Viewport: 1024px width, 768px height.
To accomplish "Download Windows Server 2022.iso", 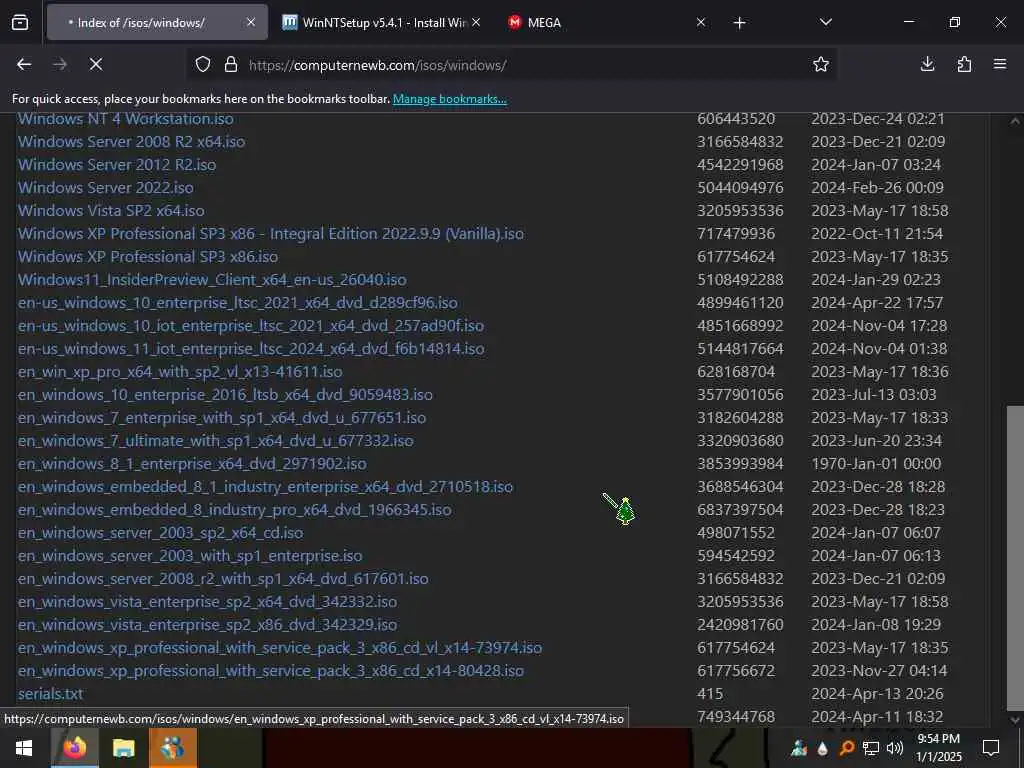I will coord(106,187).
